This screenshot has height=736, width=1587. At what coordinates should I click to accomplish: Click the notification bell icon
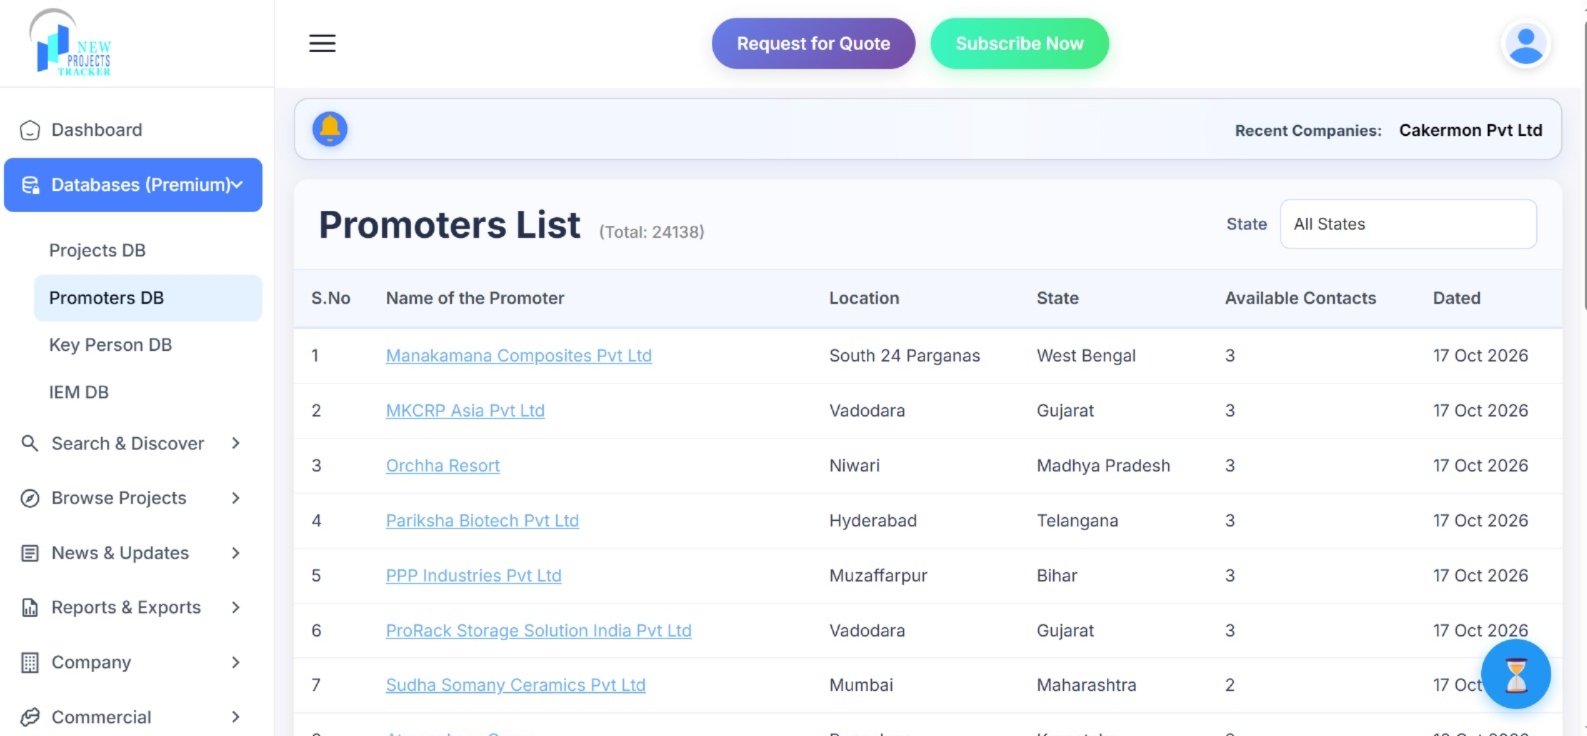point(330,129)
